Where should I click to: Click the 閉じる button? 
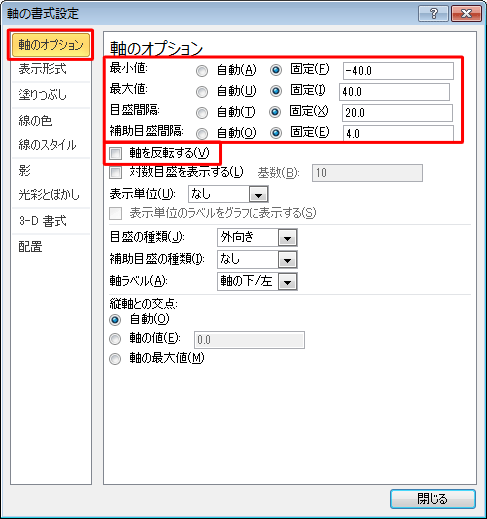point(433,499)
